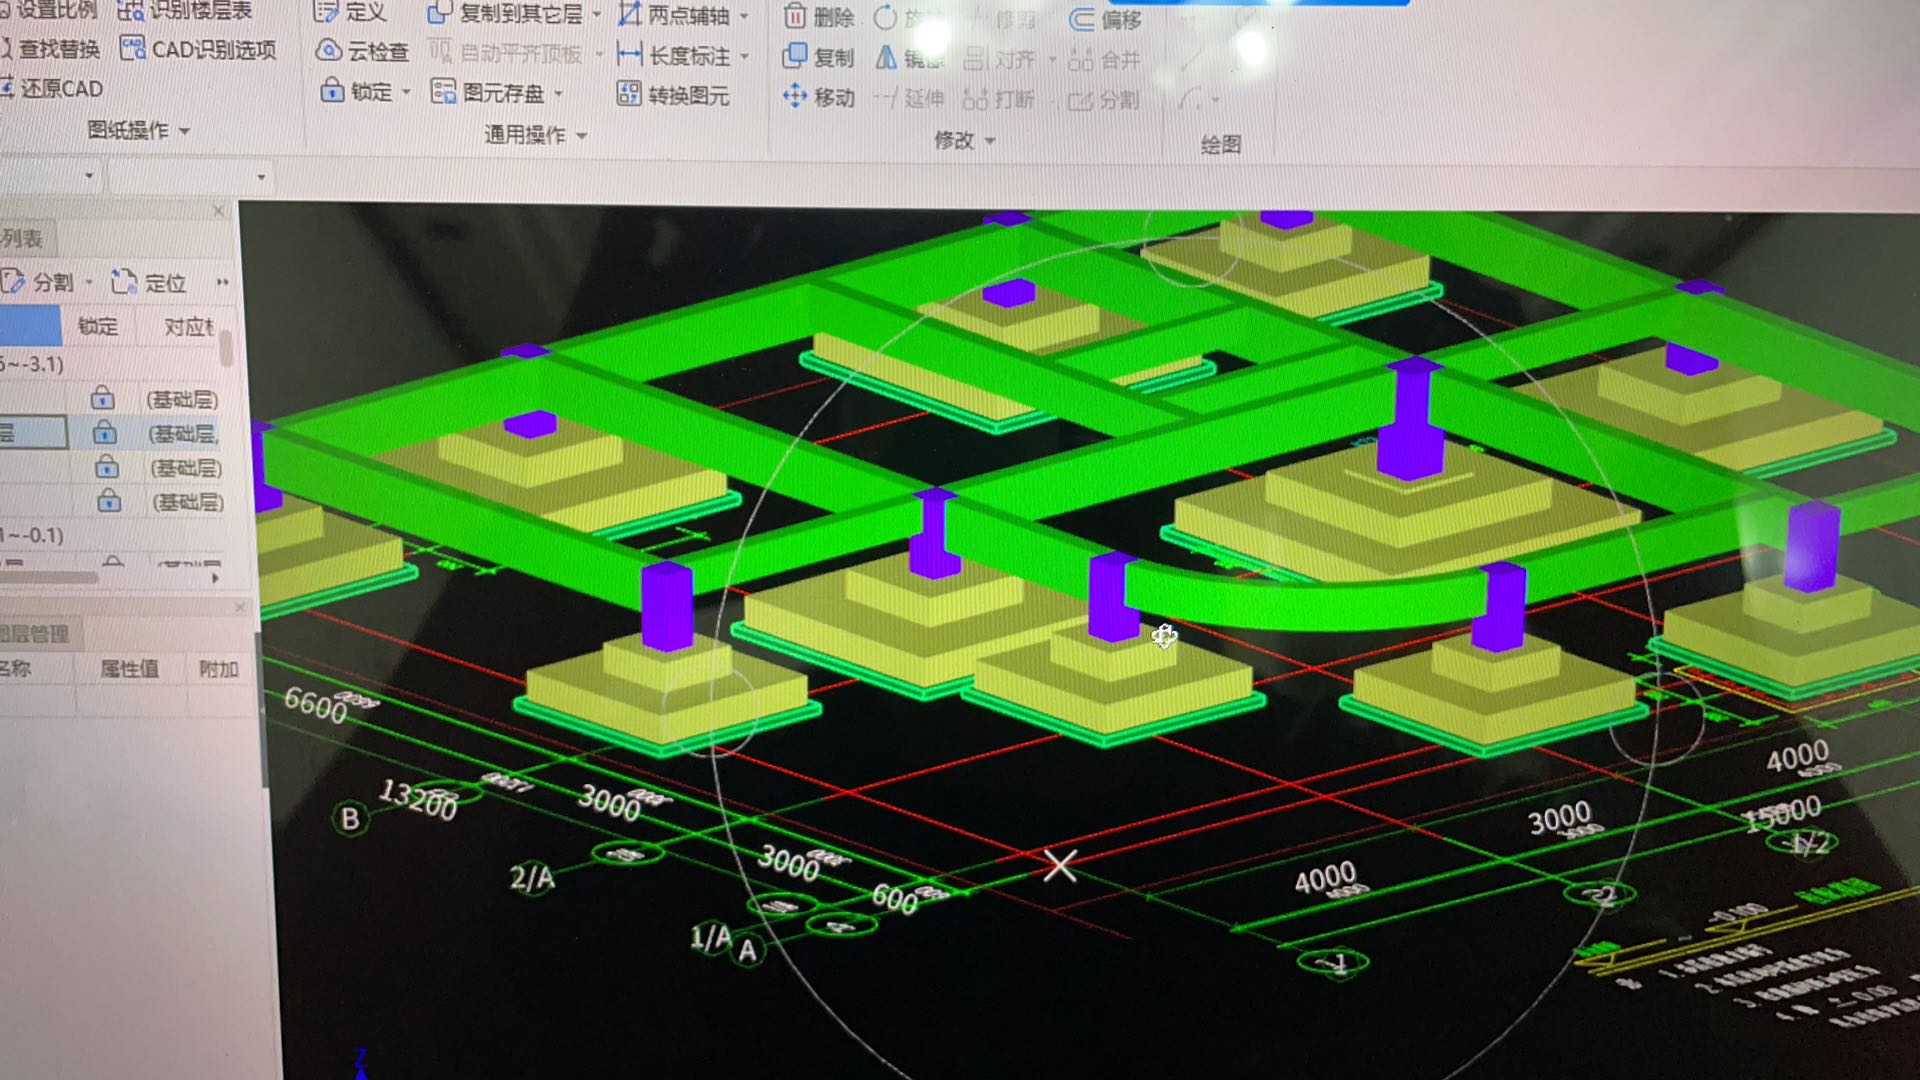Open 查找替换 (find and replace)
This screenshot has height=1080, width=1920.
(x=51, y=50)
